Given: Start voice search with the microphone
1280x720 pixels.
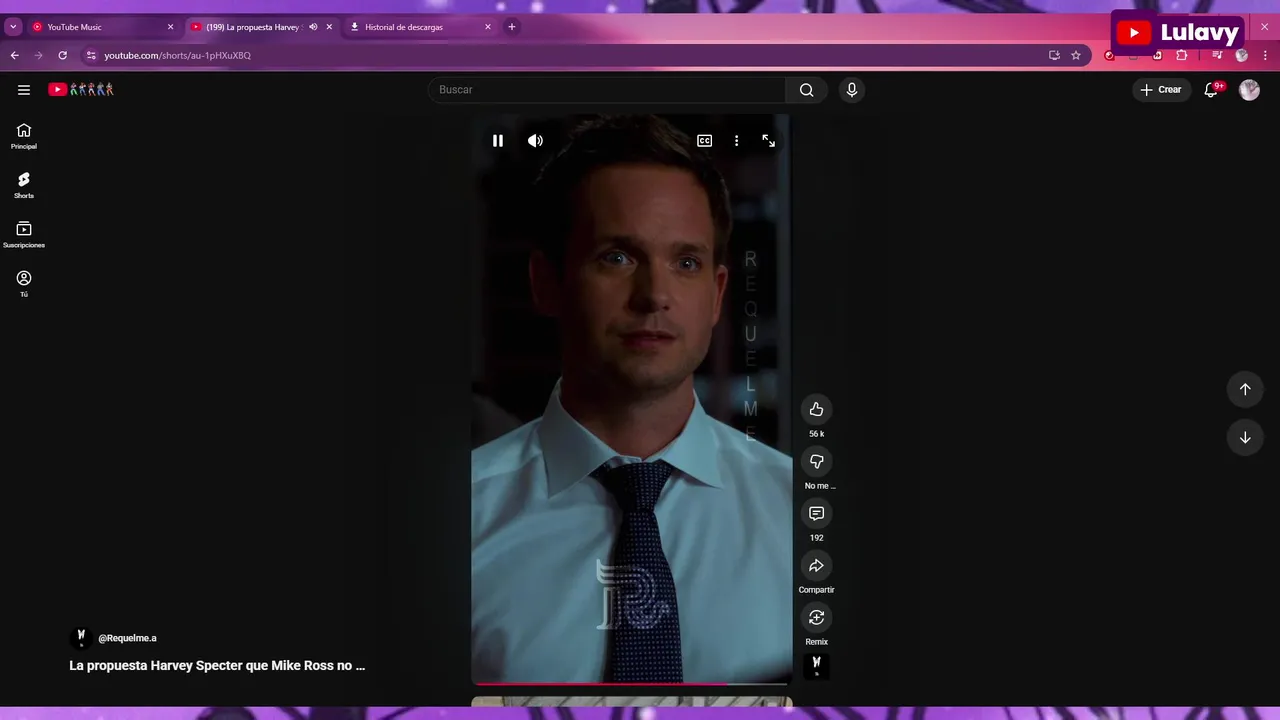Looking at the screenshot, I should point(852,90).
